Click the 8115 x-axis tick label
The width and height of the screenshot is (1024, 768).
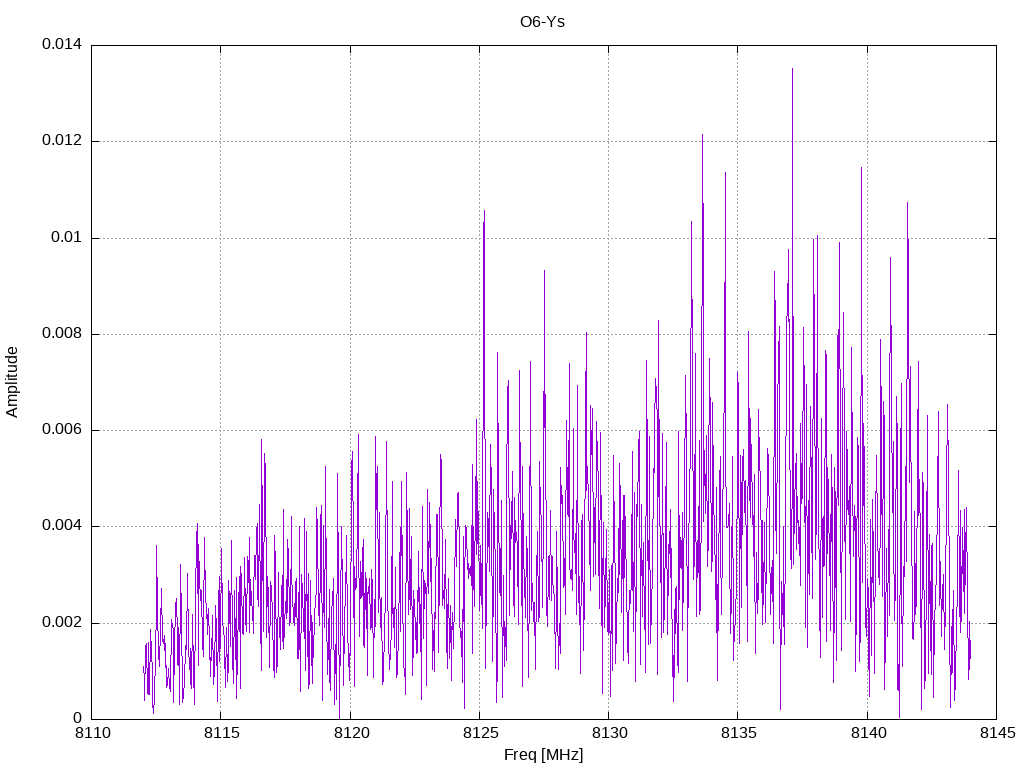[x=222, y=733]
